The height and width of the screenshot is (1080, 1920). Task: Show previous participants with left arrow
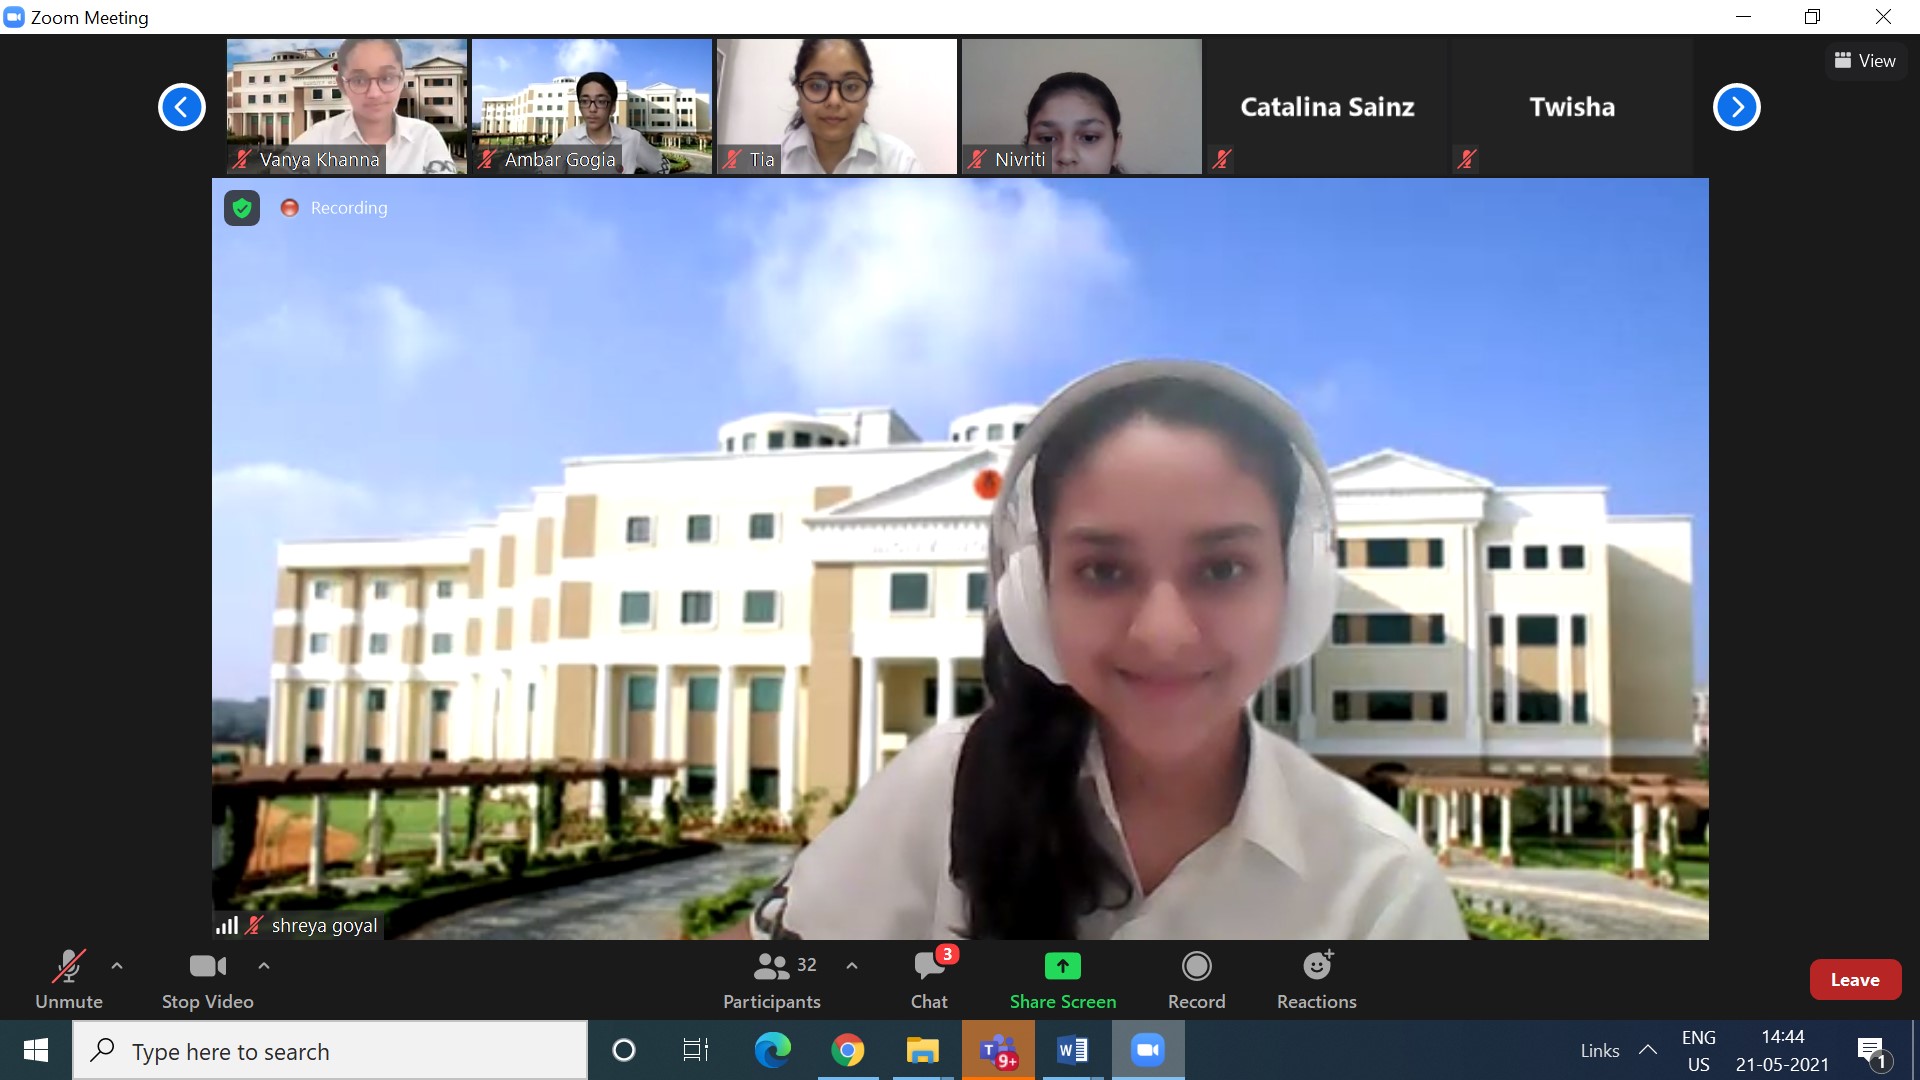click(182, 107)
